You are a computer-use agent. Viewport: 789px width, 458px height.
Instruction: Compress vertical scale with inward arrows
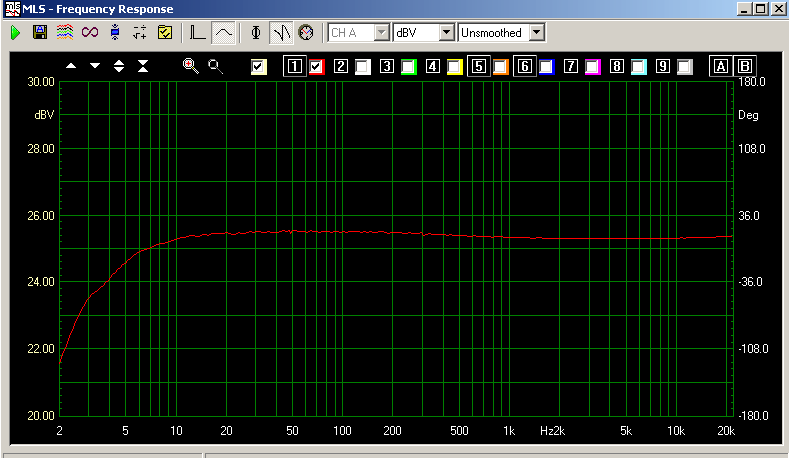coord(143,66)
